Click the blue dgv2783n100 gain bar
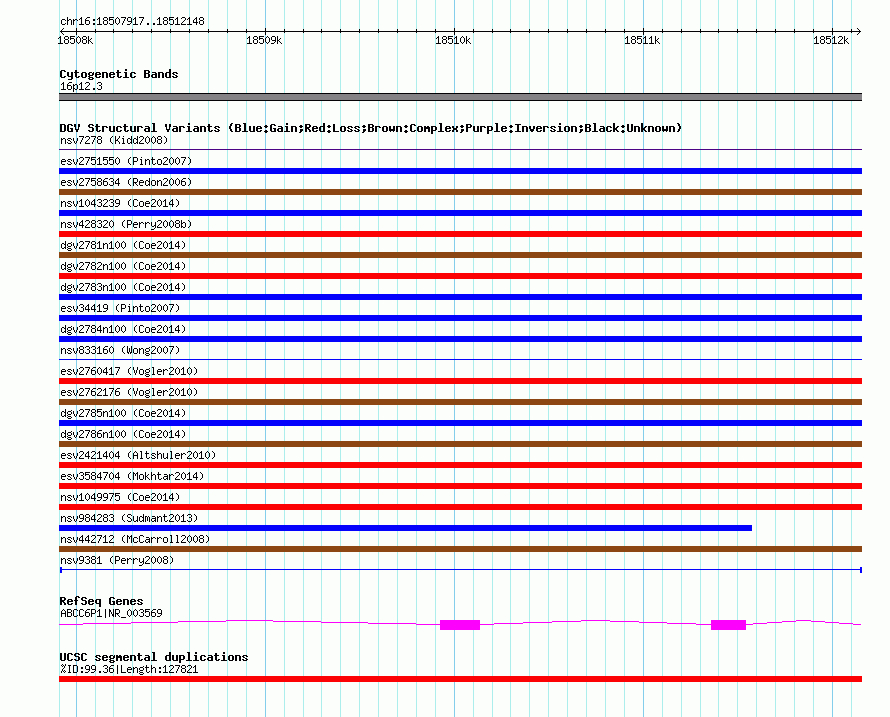 [460, 297]
